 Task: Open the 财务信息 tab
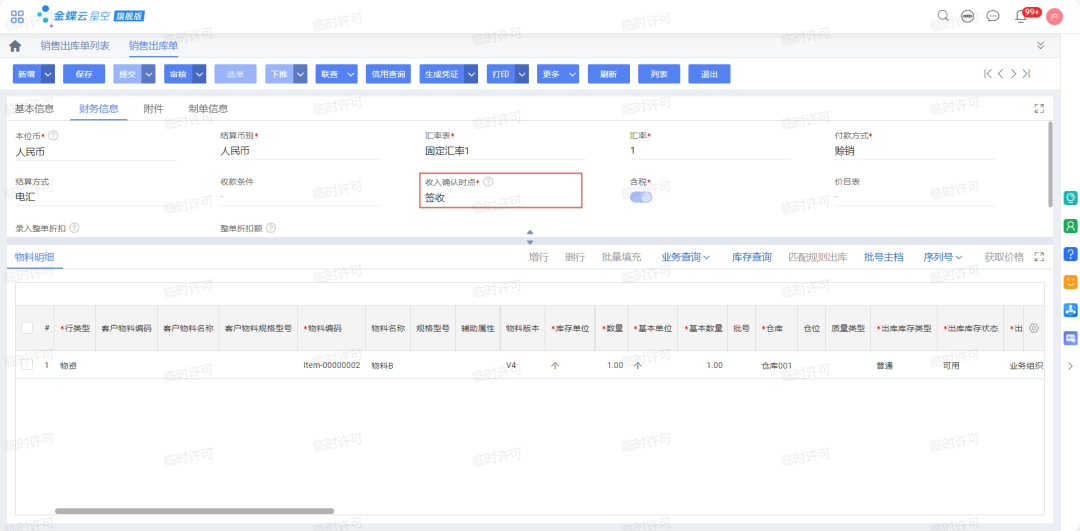click(x=98, y=108)
